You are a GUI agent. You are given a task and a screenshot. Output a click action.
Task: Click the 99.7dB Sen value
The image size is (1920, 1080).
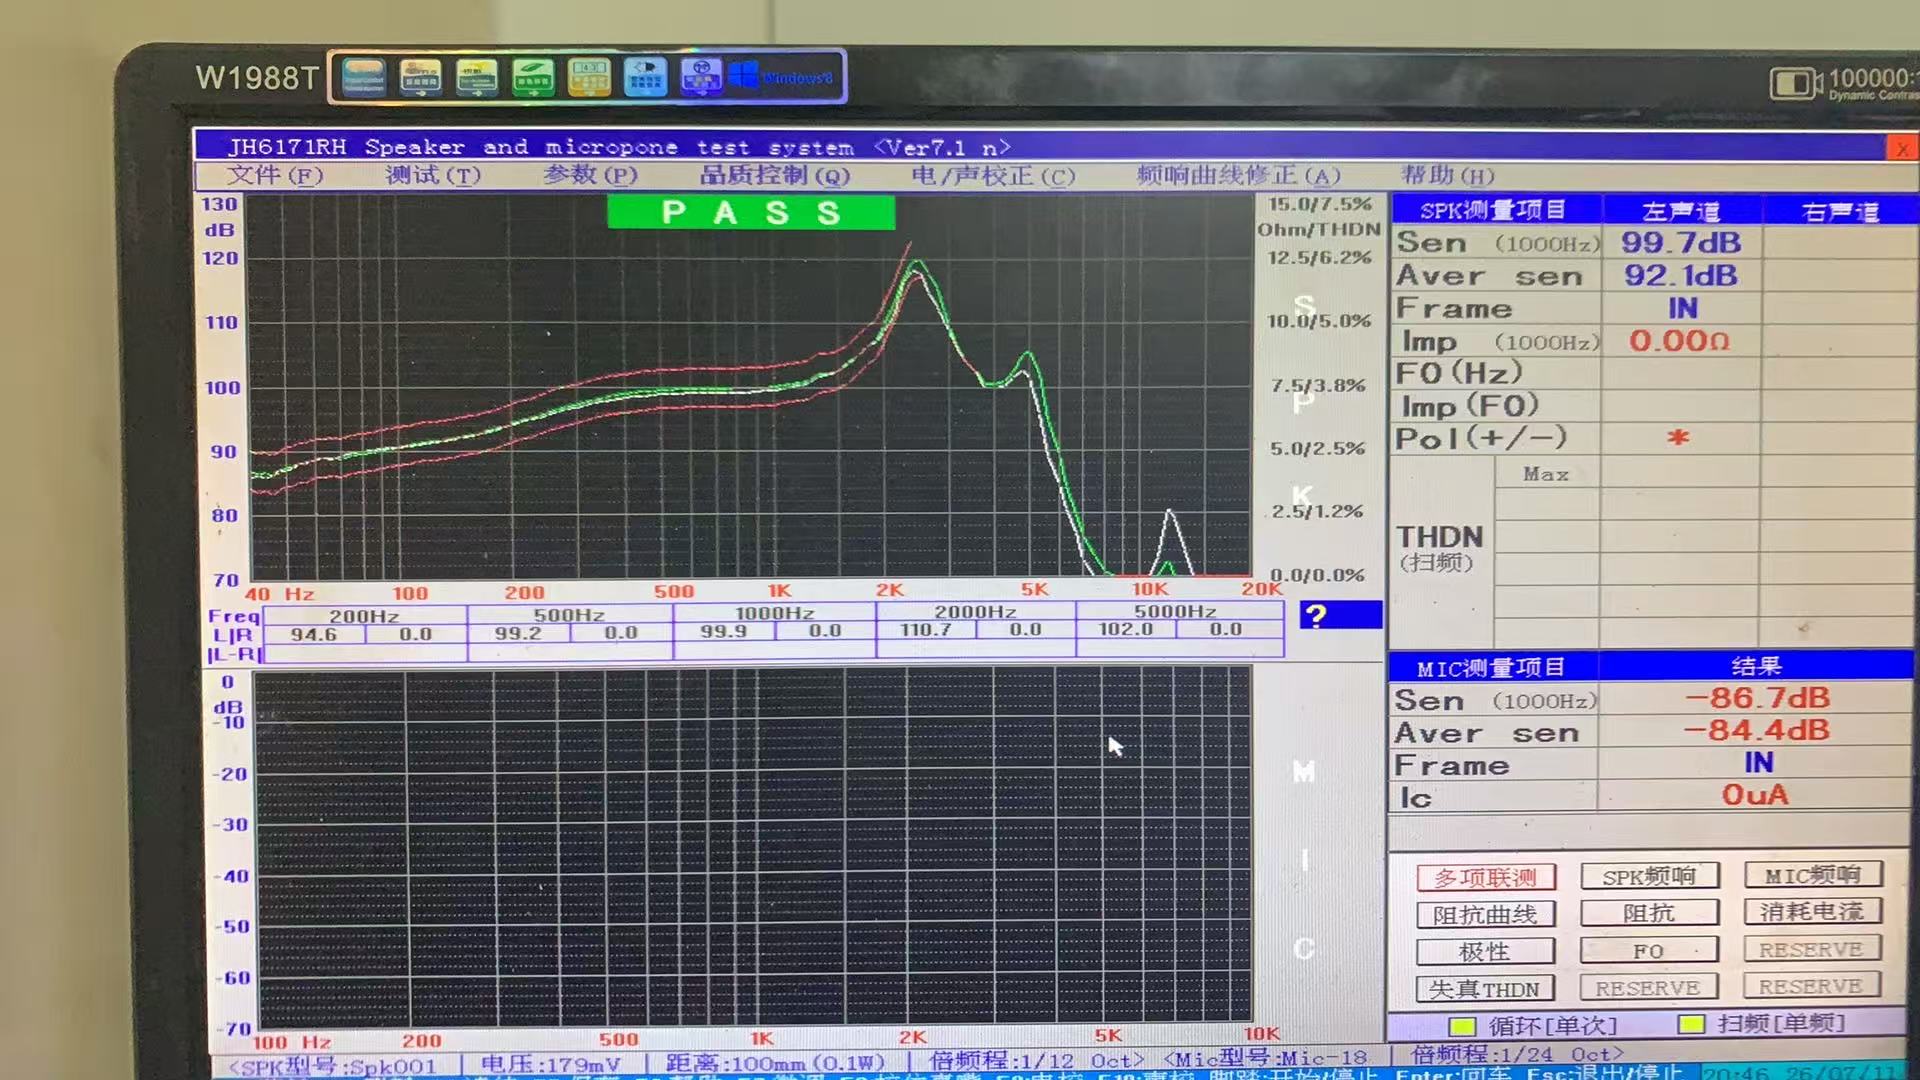pyautogui.click(x=1681, y=242)
